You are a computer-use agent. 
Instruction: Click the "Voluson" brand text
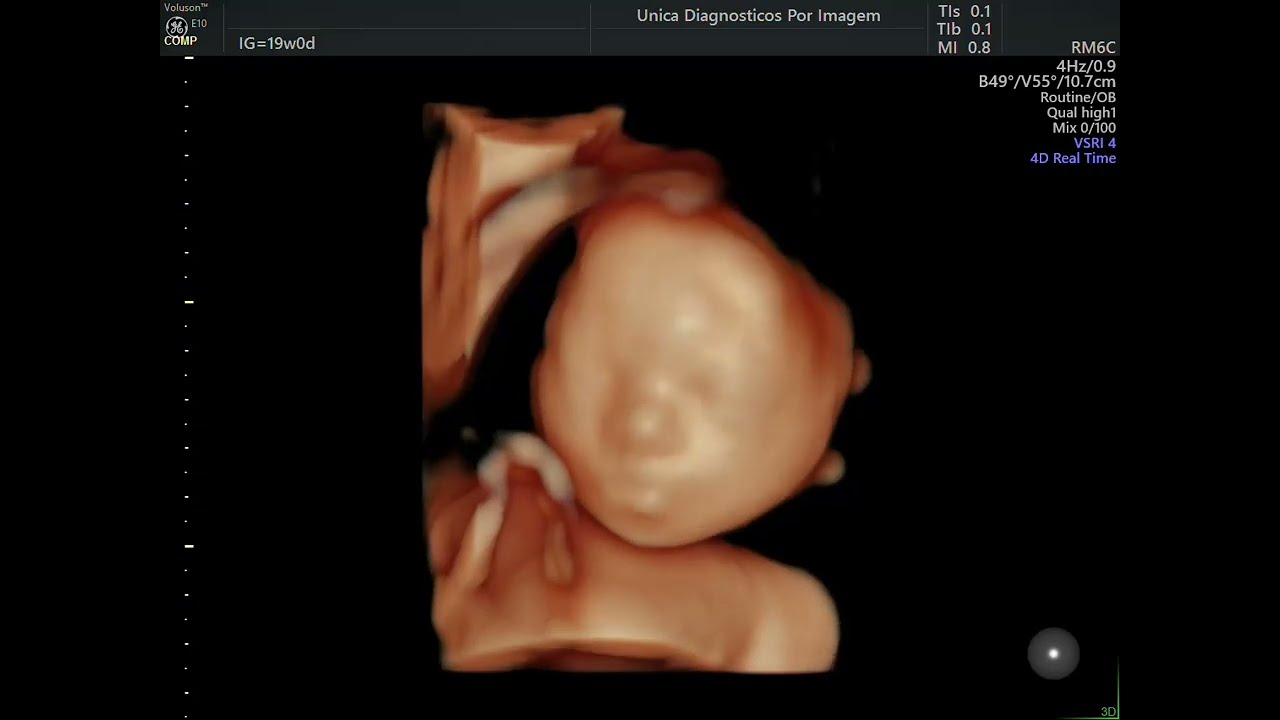(186, 7)
